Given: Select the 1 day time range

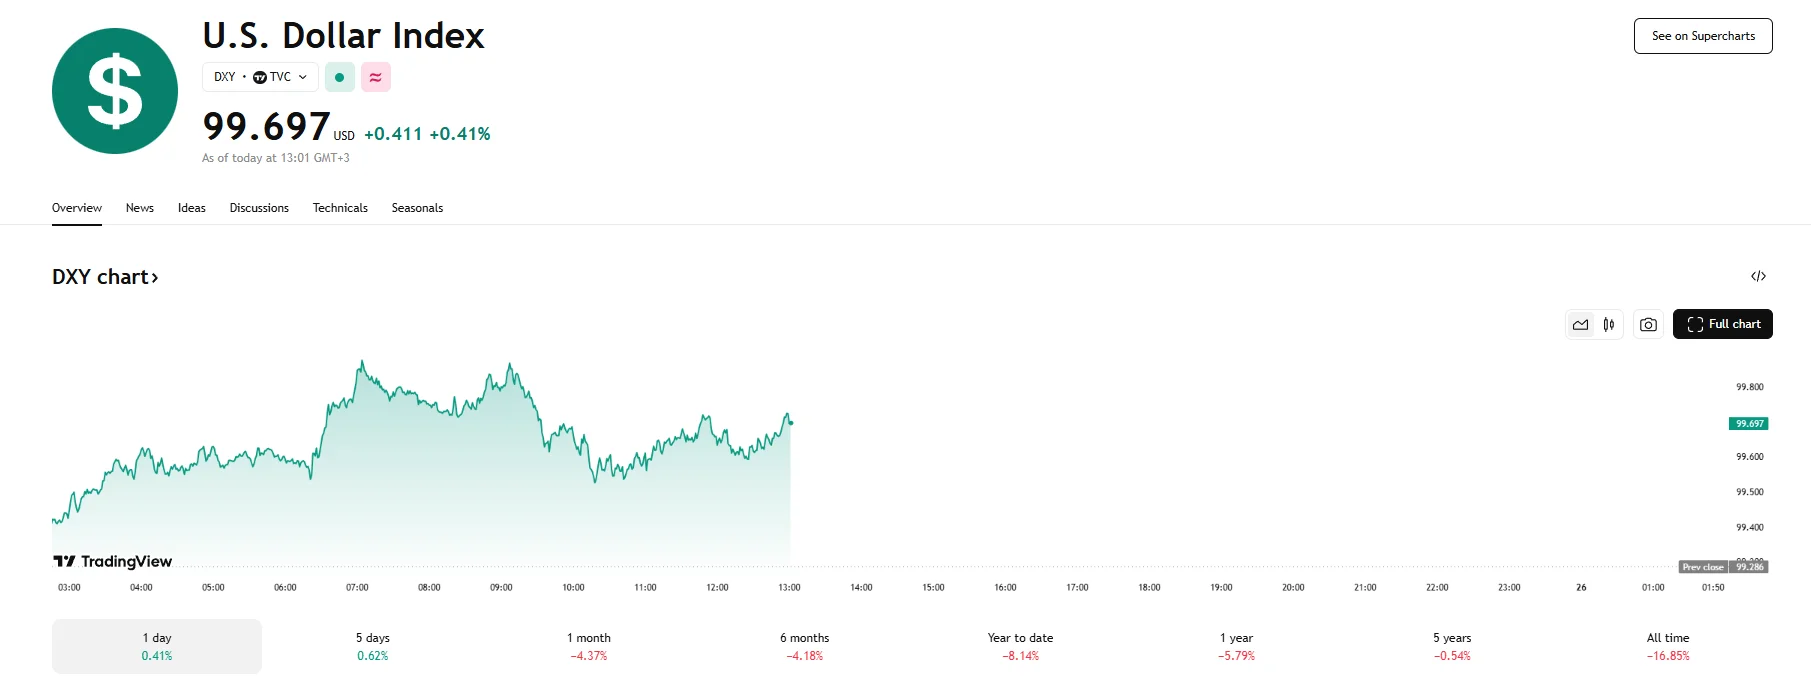Looking at the screenshot, I should click(157, 646).
